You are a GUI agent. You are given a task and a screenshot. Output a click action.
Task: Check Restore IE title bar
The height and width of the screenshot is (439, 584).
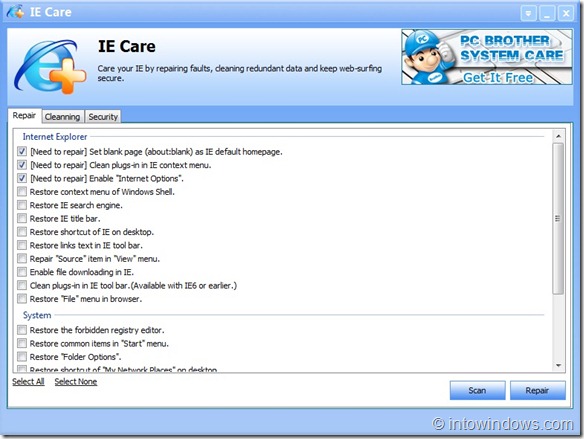point(22,218)
